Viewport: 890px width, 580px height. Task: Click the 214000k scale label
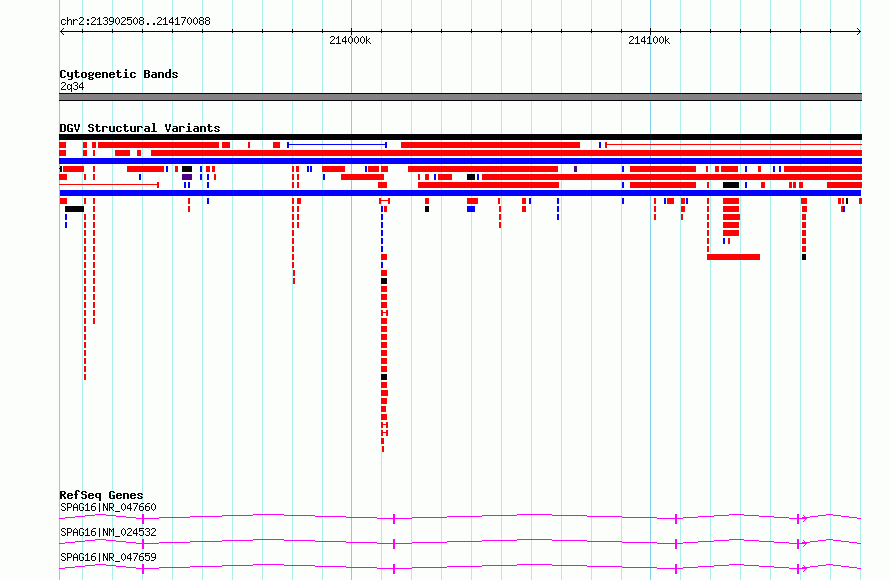point(350,40)
